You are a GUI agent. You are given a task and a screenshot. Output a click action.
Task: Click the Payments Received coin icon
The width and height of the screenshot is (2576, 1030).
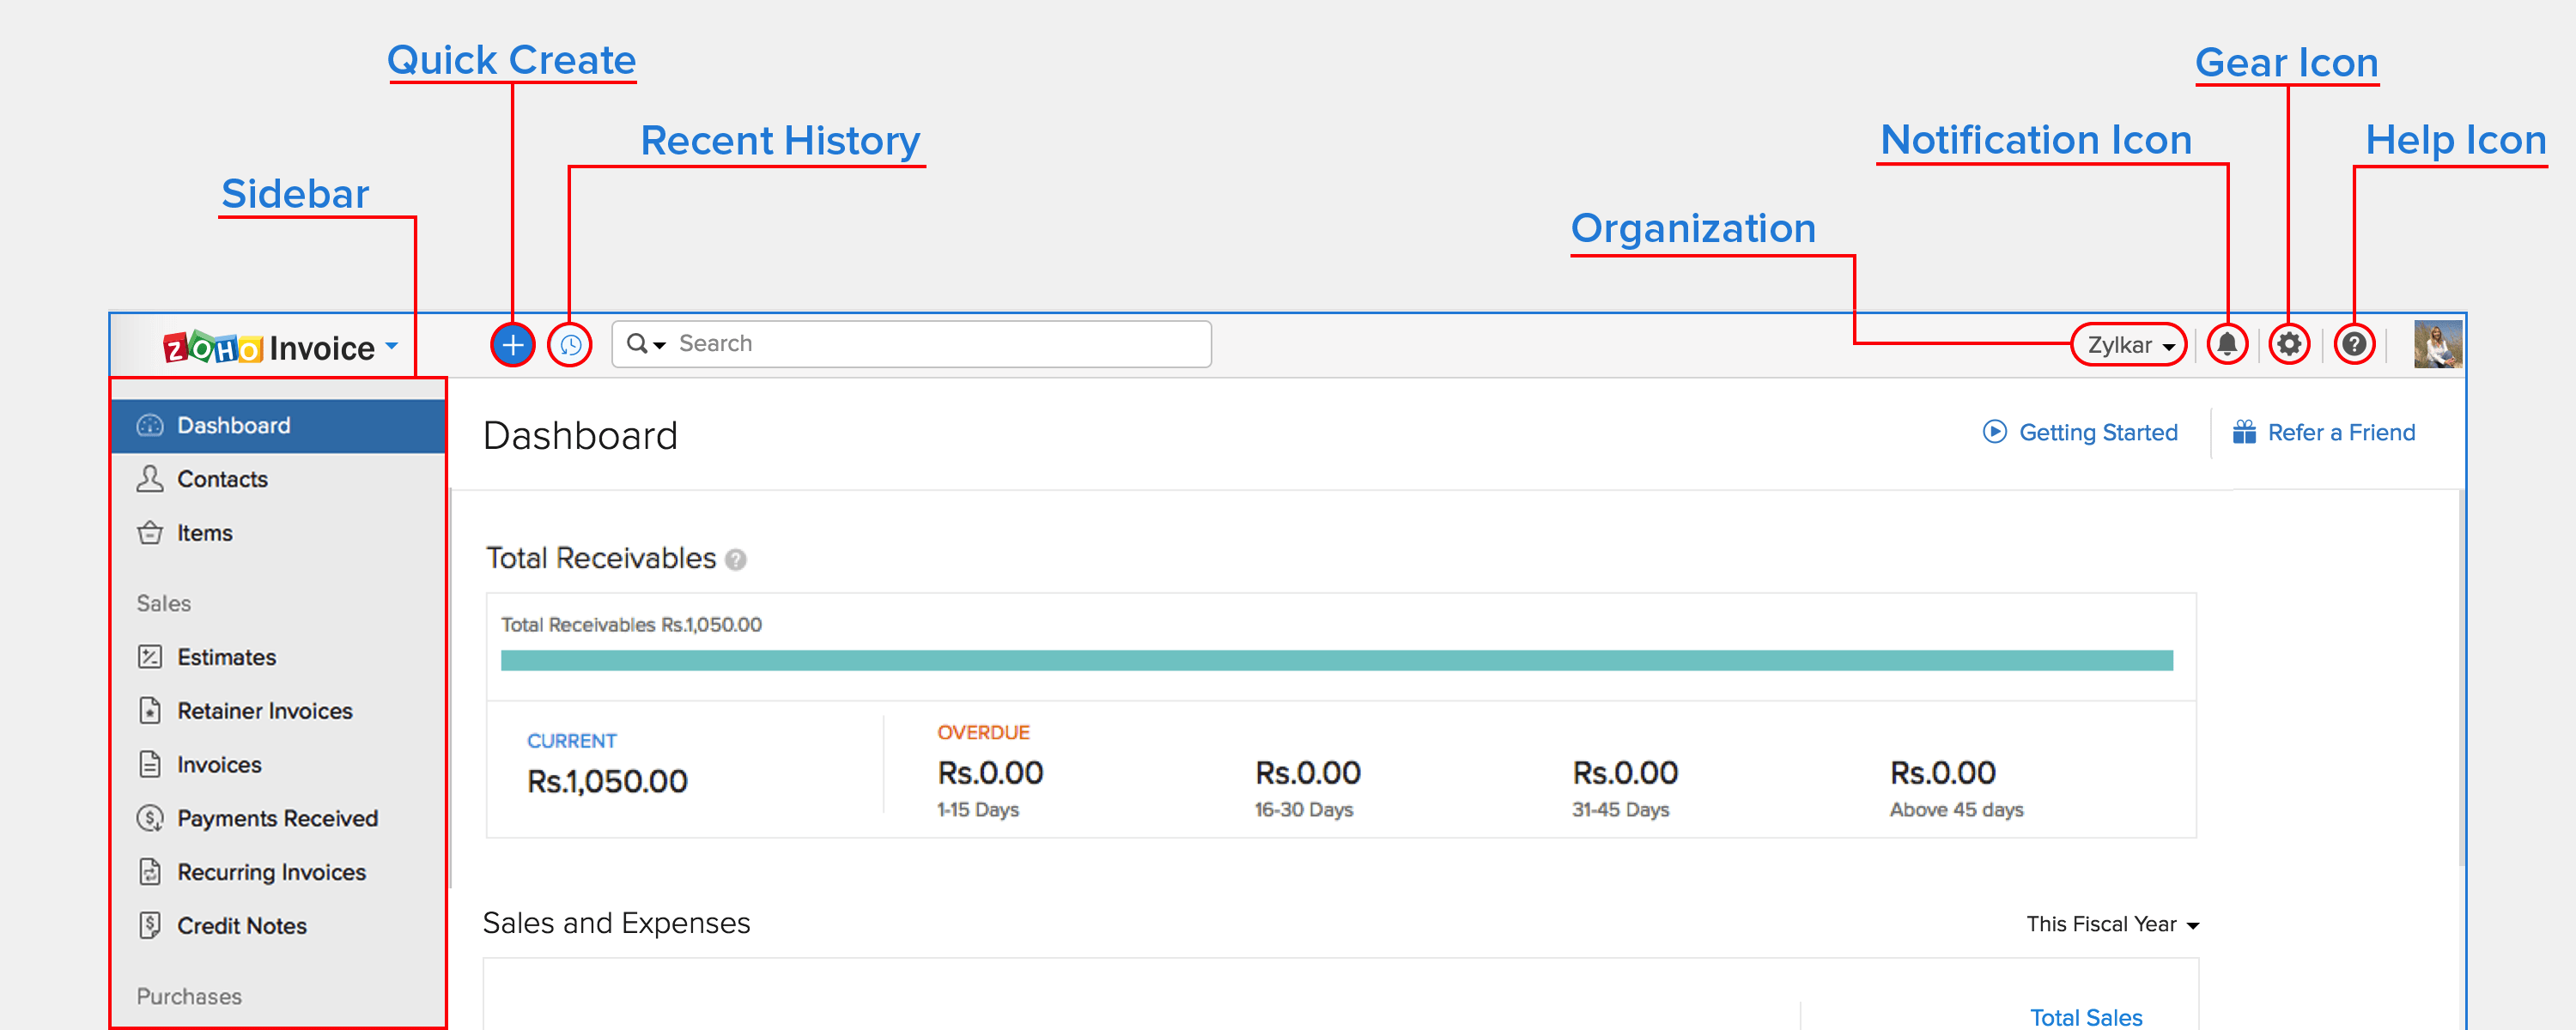coord(150,819)
